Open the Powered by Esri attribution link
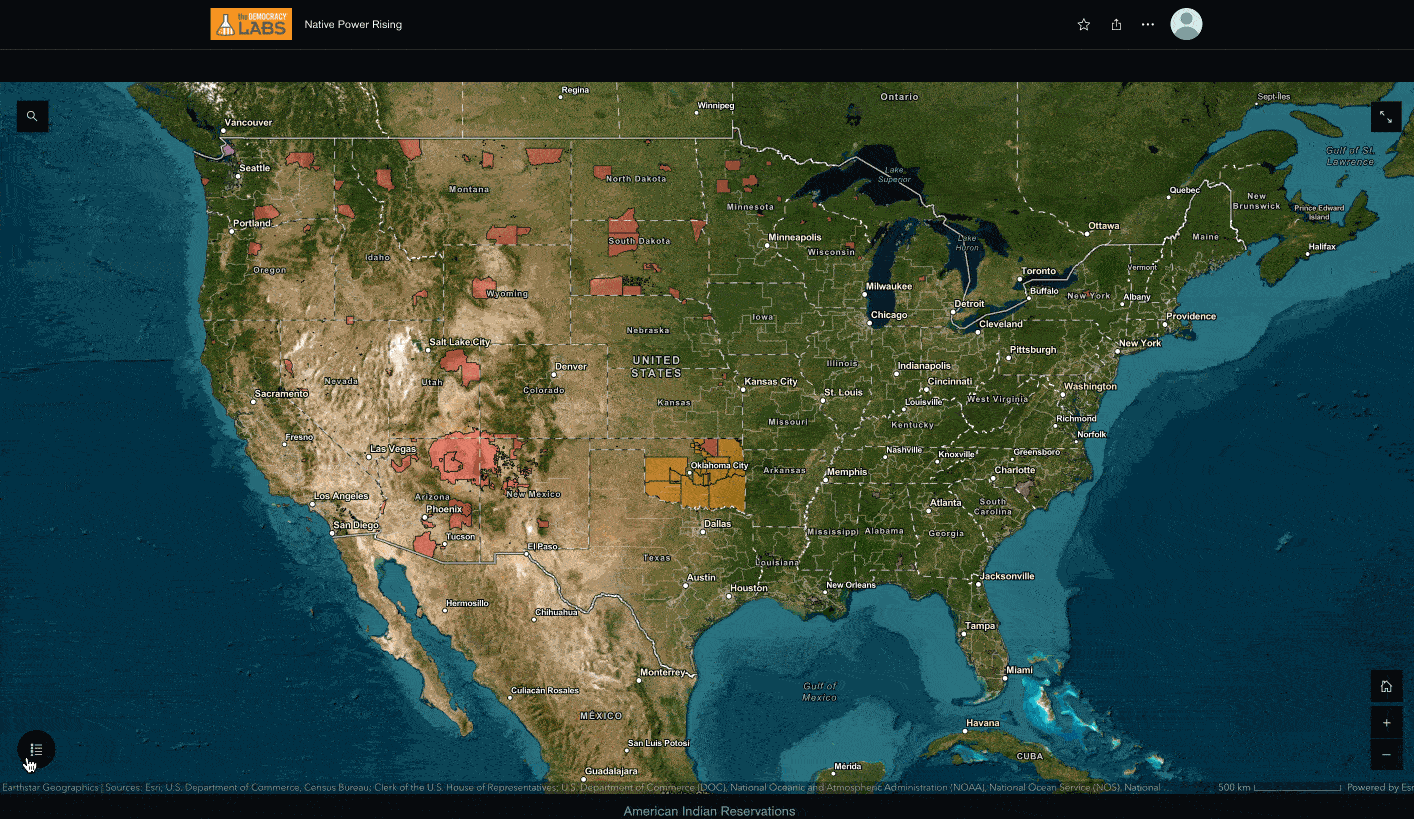The width and height of the screenshot is (1414, 819). click(1380, 787)
